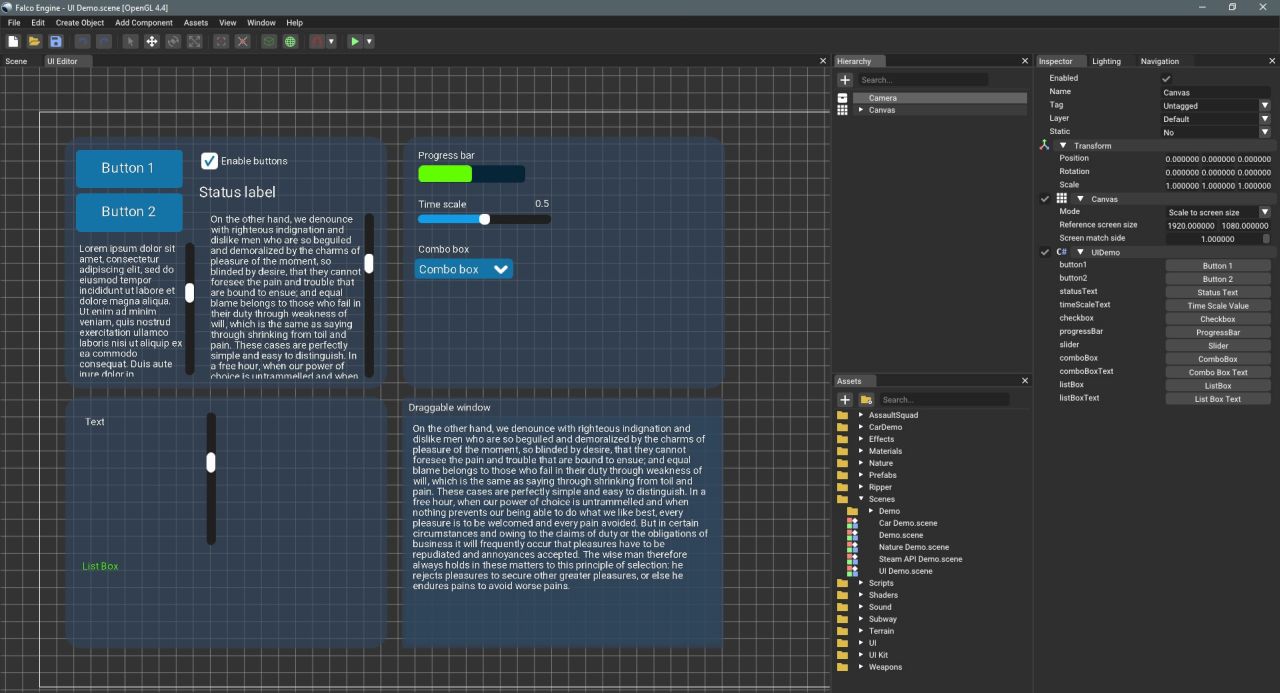This screenshot has width=1280, height=693.
Task: Uncheck the Enabled checkbox in Inspector
Action: (1166, 79)
